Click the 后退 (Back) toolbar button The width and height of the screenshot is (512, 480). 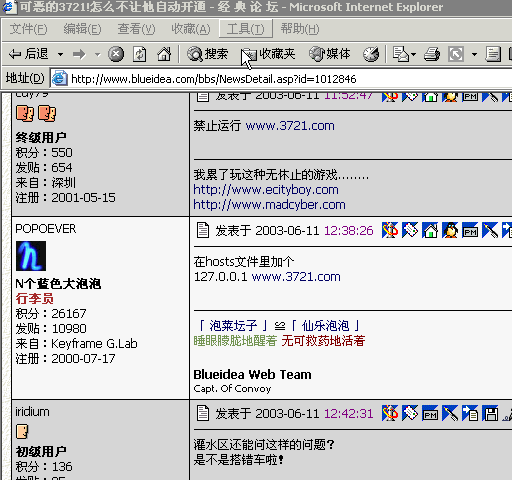tap(29, 54)
